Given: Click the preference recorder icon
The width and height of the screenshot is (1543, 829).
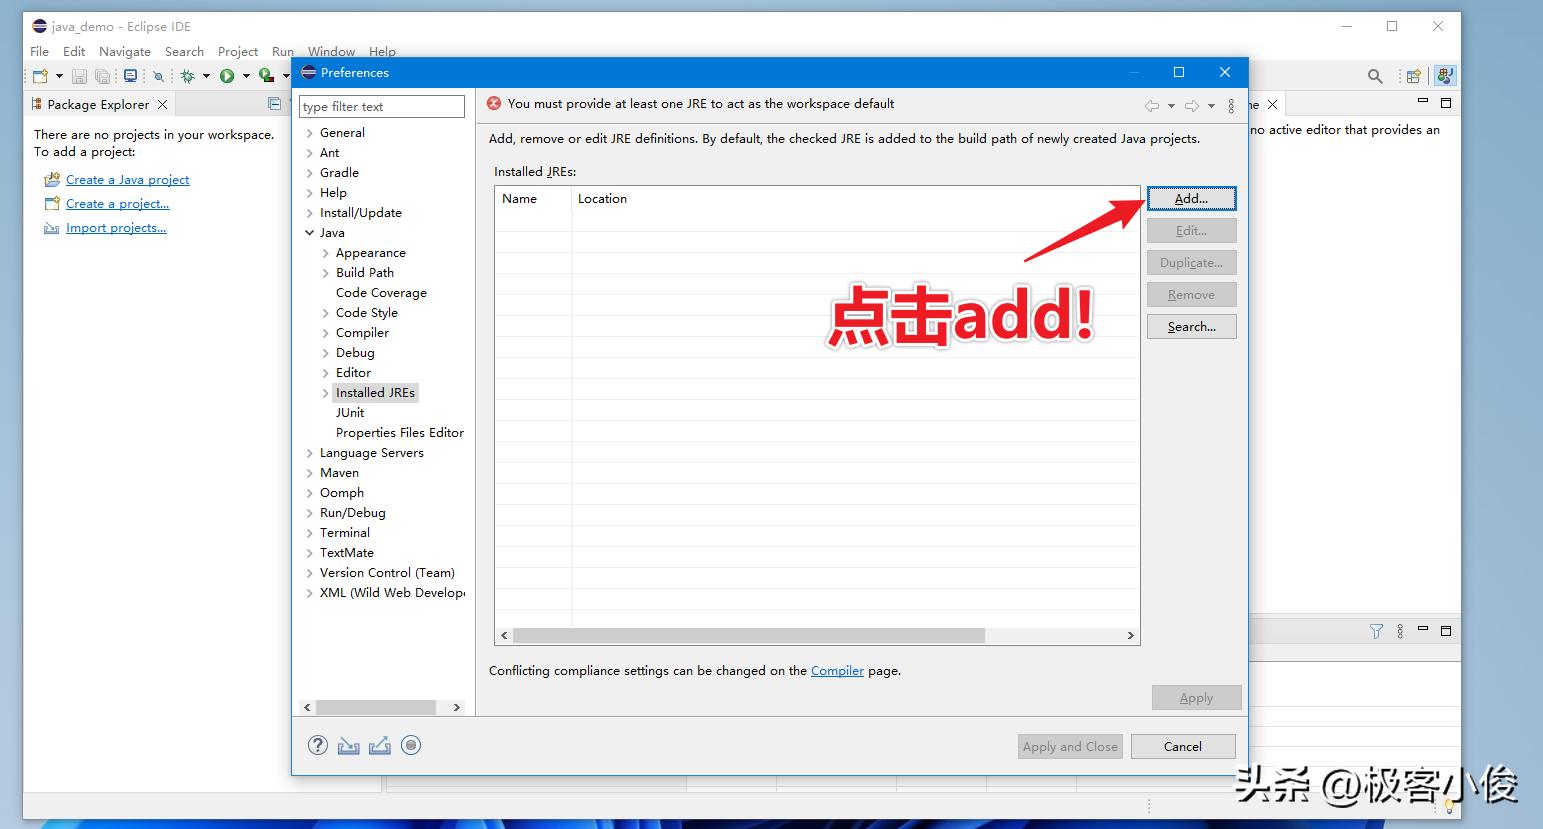Looking at the screenshot, I should pyautogui.click(x=411, y=745).
